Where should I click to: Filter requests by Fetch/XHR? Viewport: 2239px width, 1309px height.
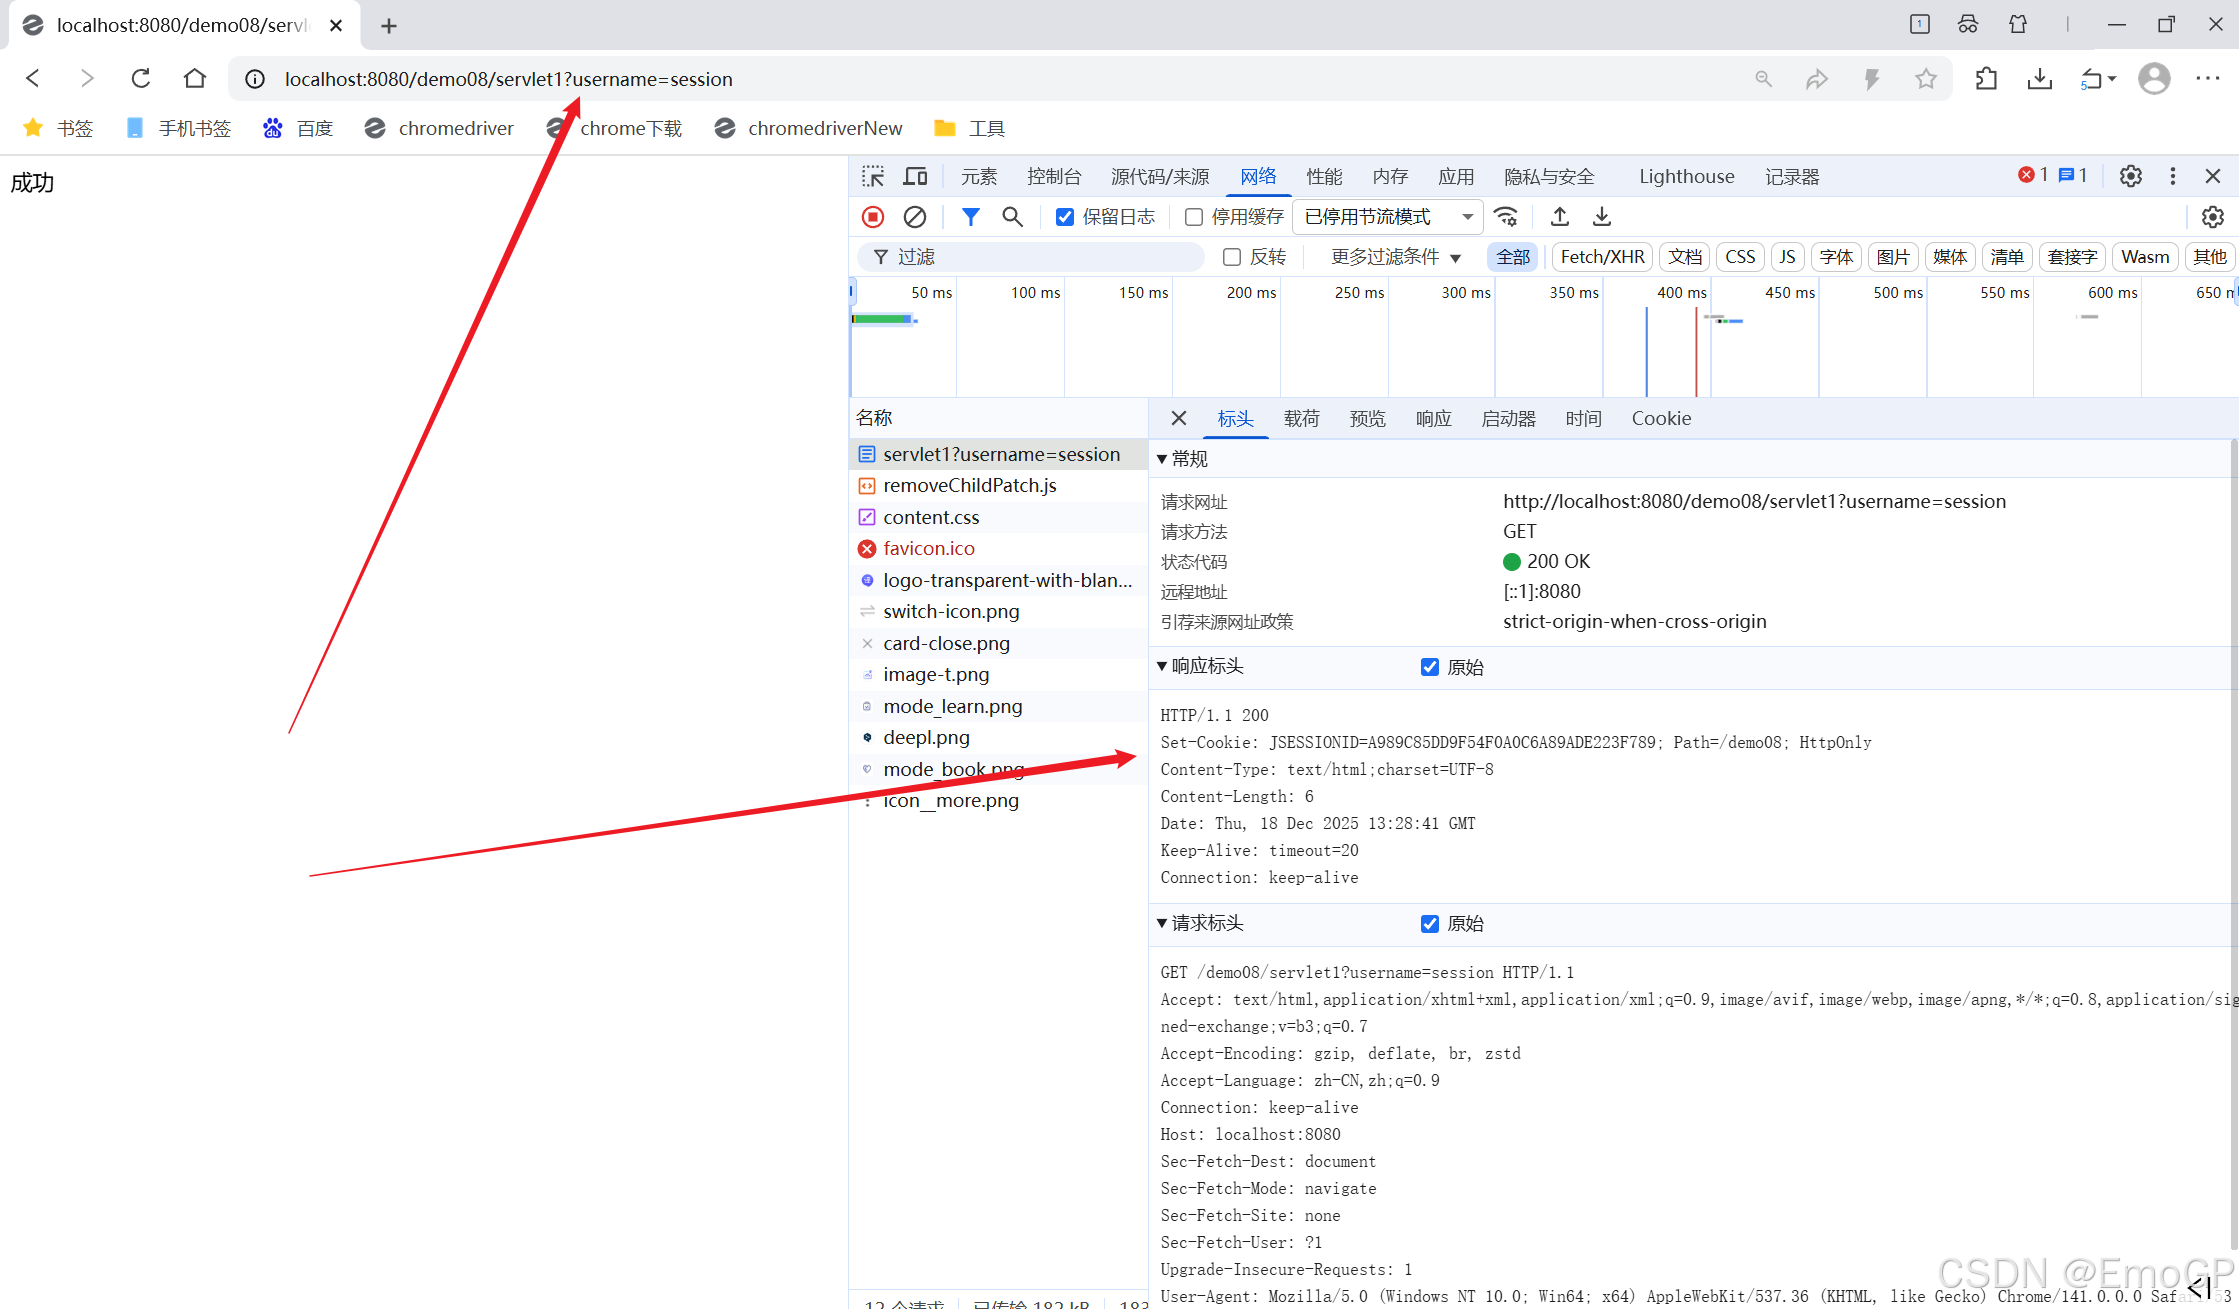1602,257
